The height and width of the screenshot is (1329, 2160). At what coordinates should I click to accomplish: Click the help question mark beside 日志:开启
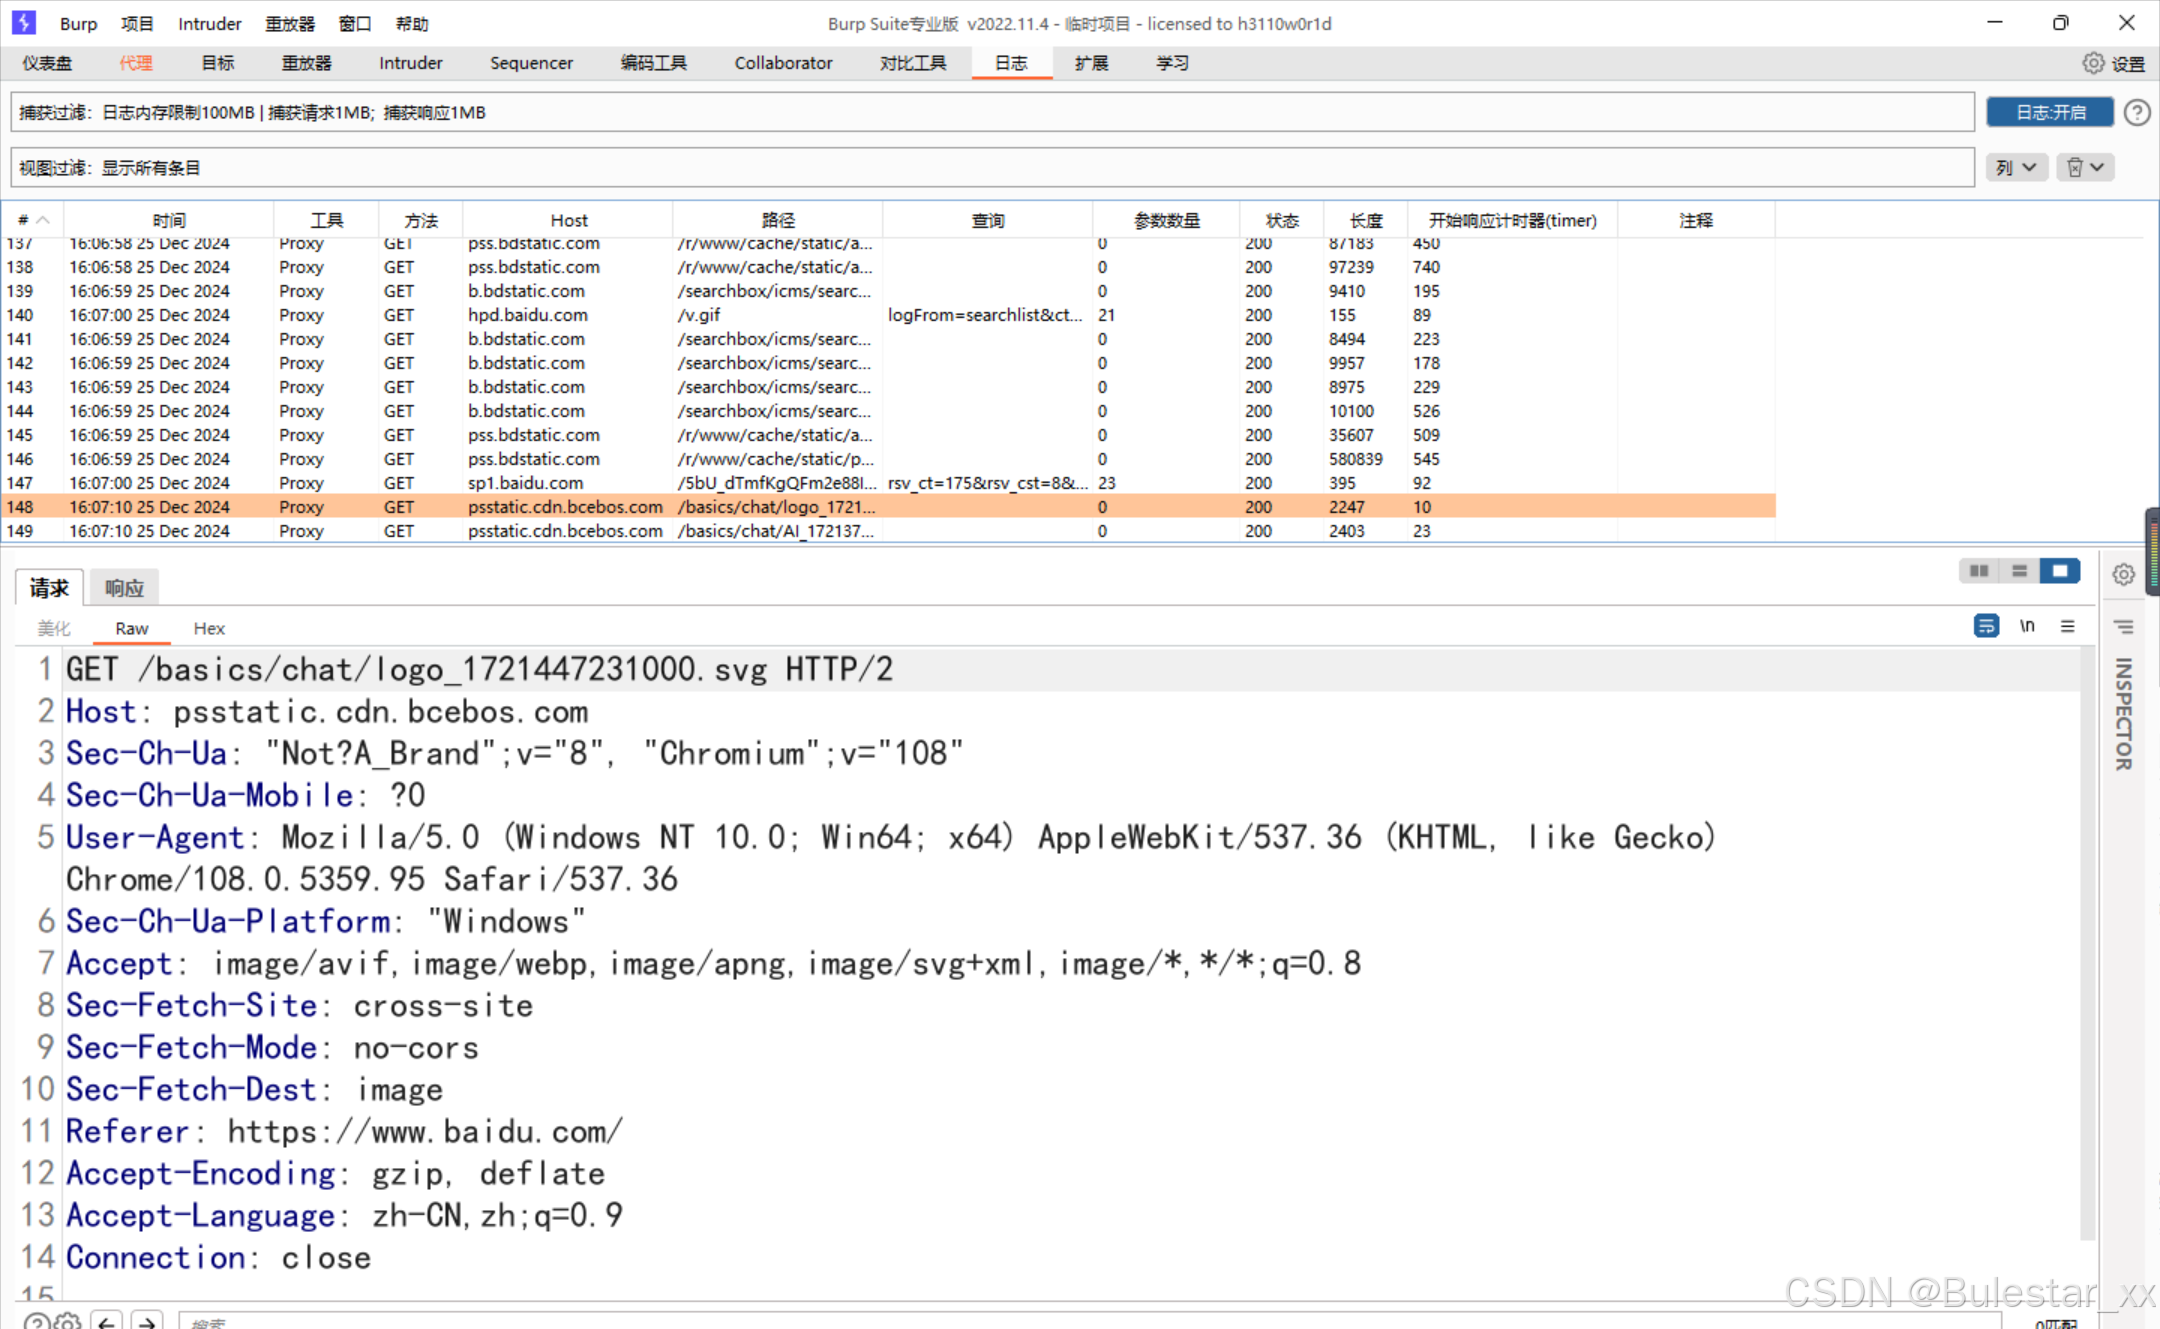2137,112
